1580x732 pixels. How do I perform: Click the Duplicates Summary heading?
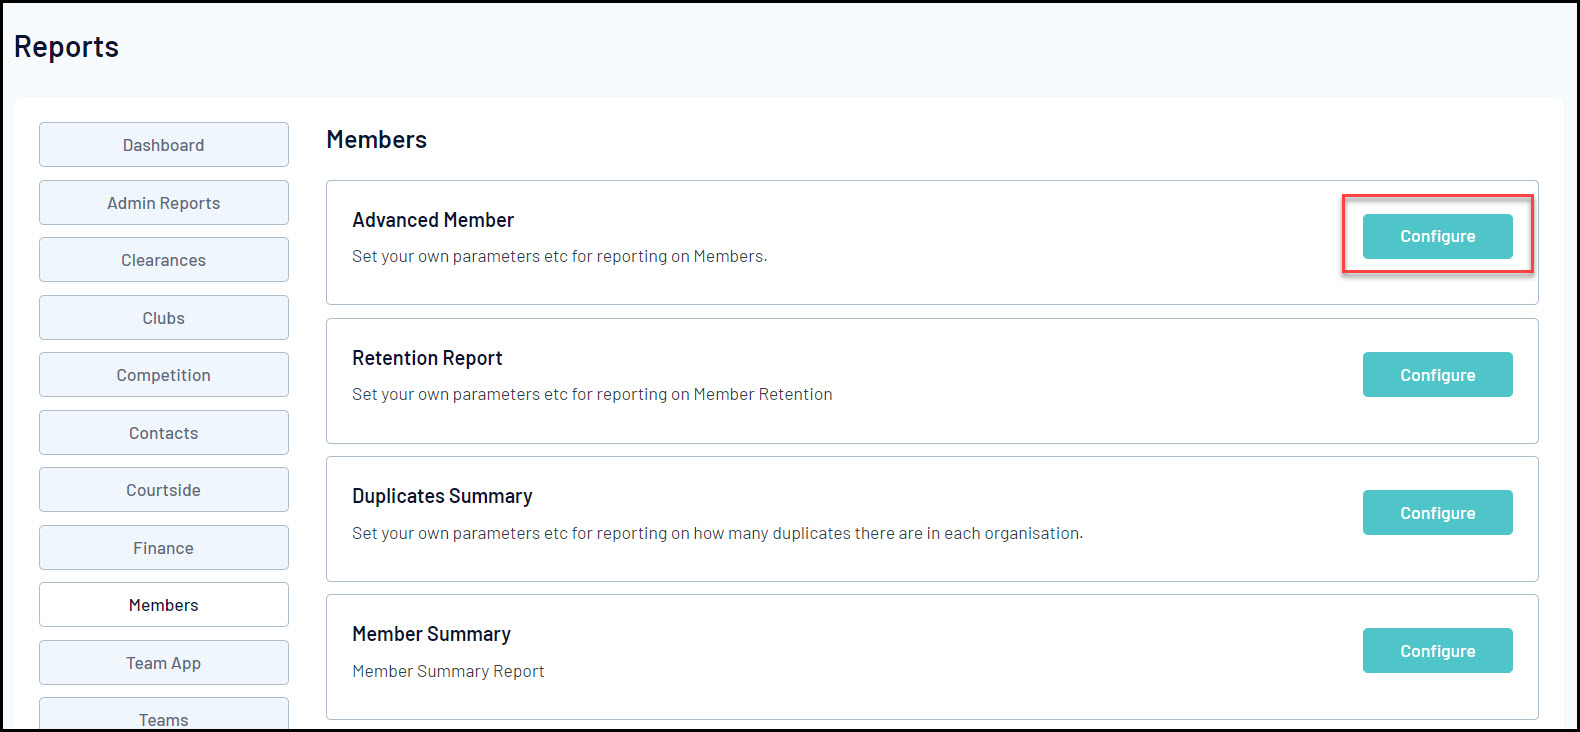tap(442, 496)
